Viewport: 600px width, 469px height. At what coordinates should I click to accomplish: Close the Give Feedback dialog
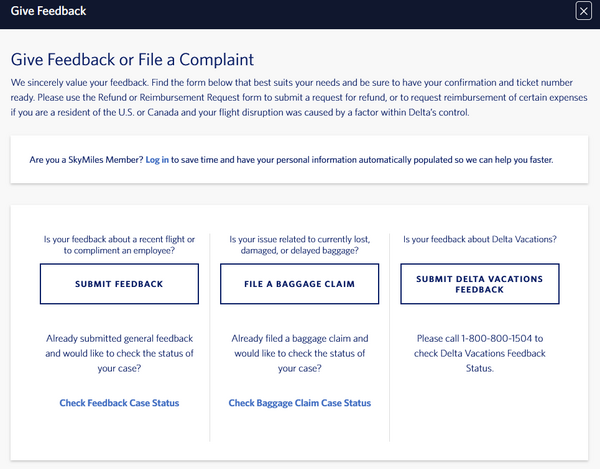[584, 12]
